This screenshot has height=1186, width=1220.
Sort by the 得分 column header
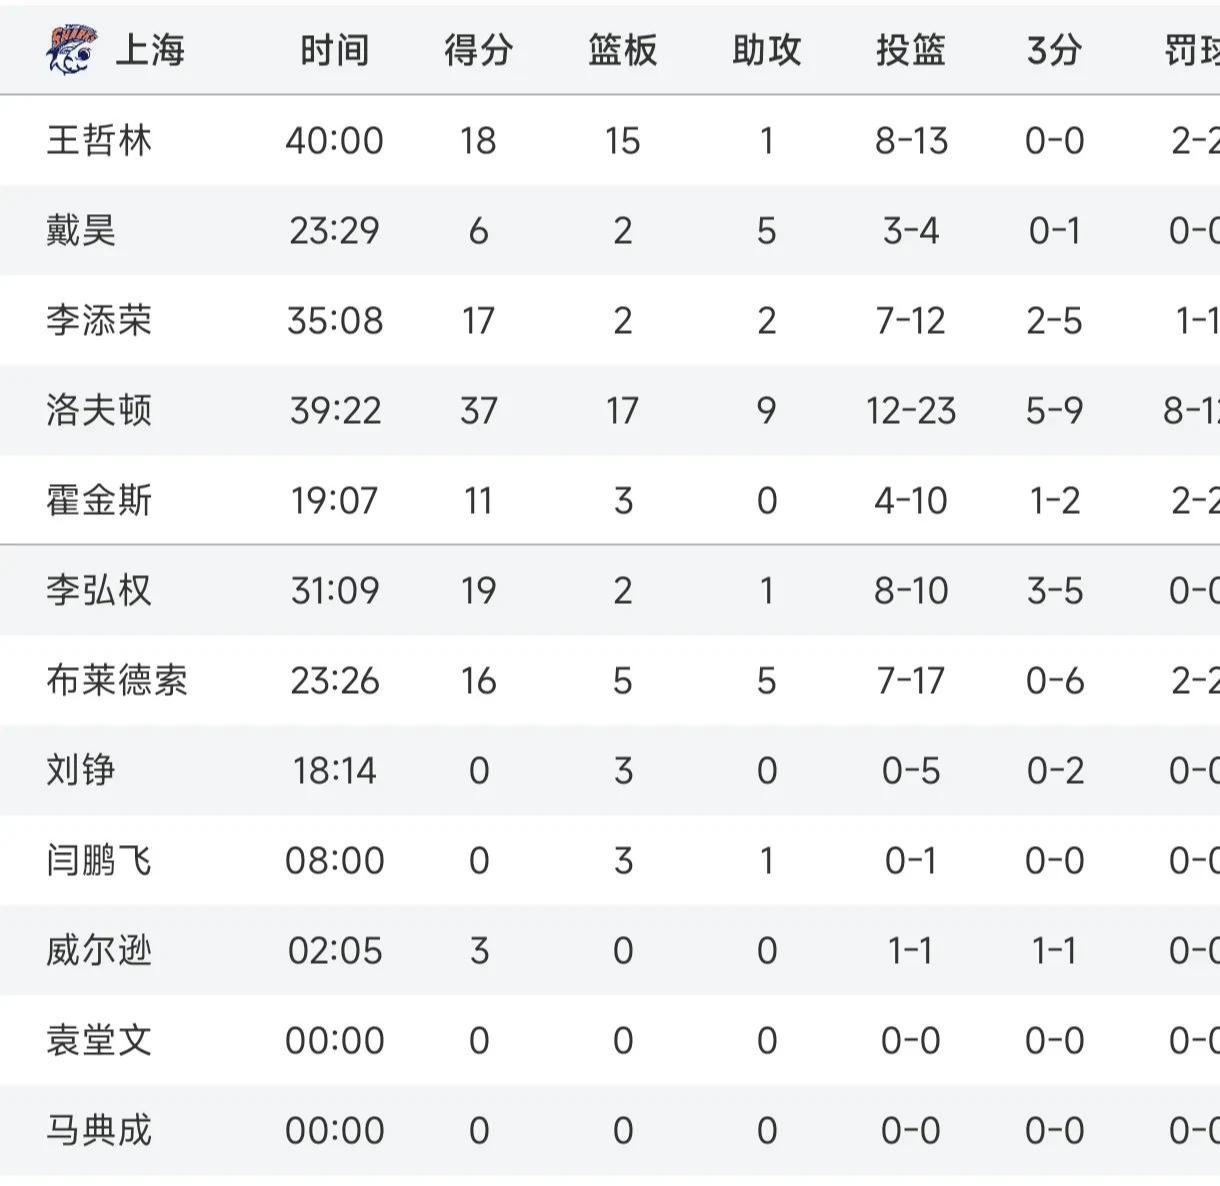478,50
